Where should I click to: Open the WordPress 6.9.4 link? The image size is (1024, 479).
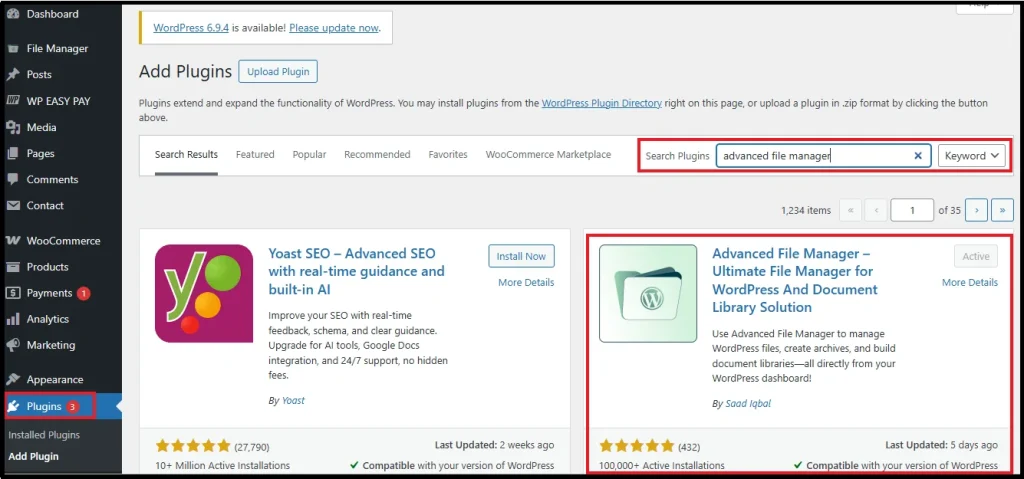(191, 27)
